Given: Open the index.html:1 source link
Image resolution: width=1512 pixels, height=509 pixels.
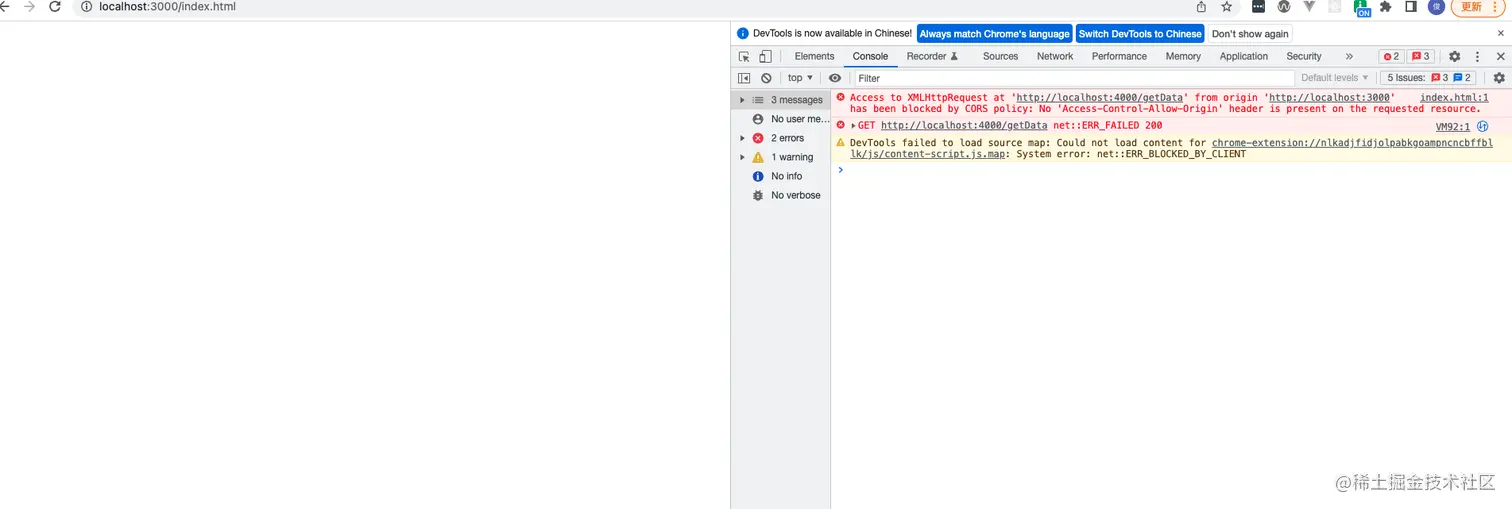Looking at the screenshot, I should click(x=1454, y=98).
